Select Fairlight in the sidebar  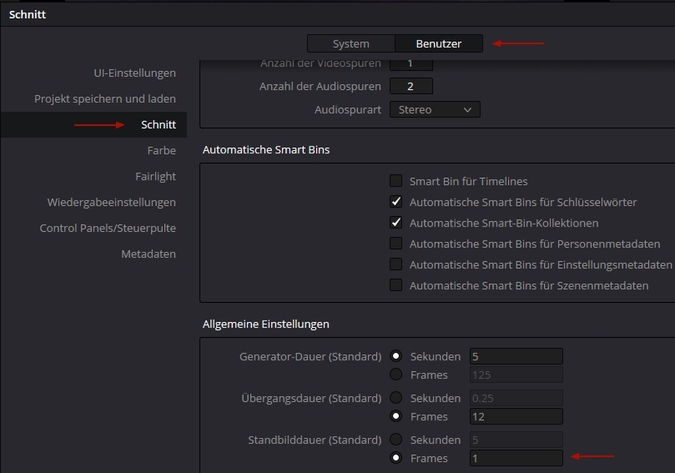pyautogui.click(x=155, y=176)
